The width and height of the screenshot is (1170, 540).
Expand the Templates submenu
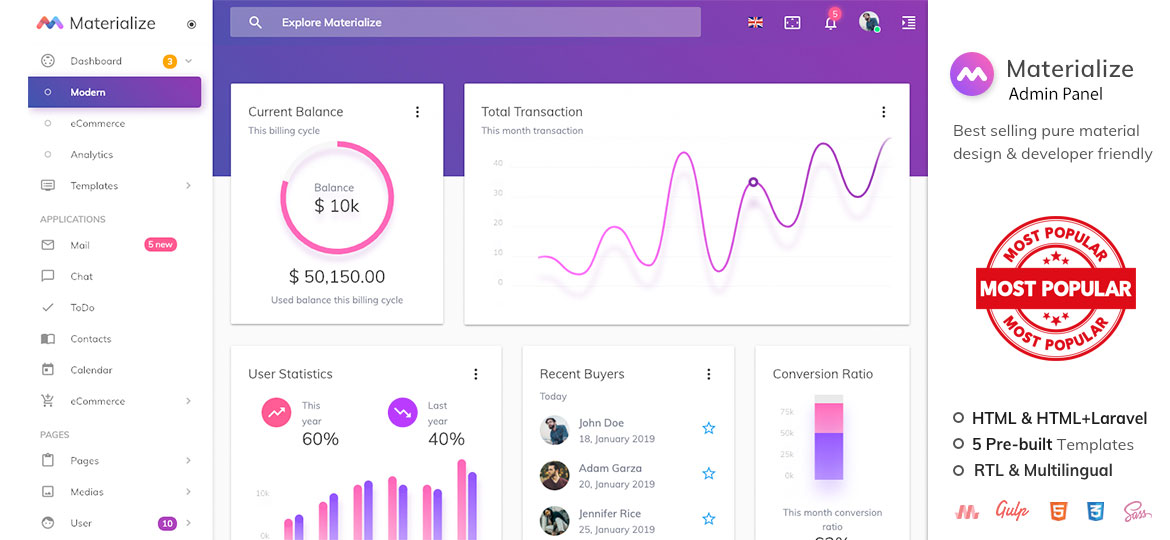[189, 186]
